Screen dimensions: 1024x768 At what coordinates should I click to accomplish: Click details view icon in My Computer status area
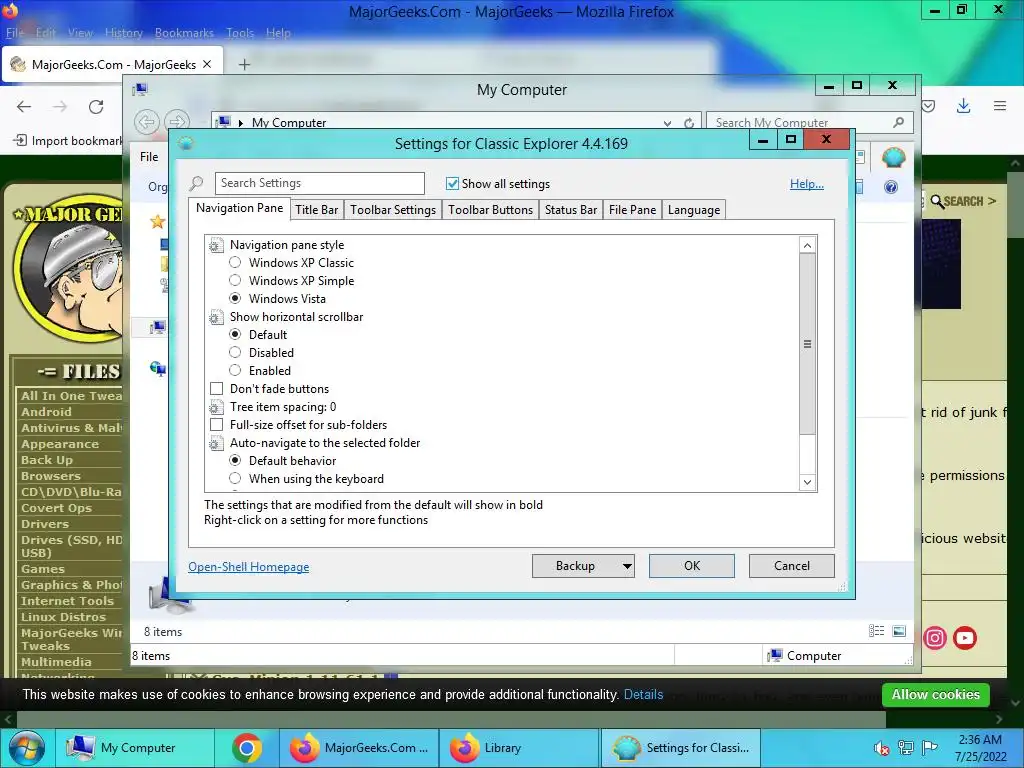coord(876,631)
